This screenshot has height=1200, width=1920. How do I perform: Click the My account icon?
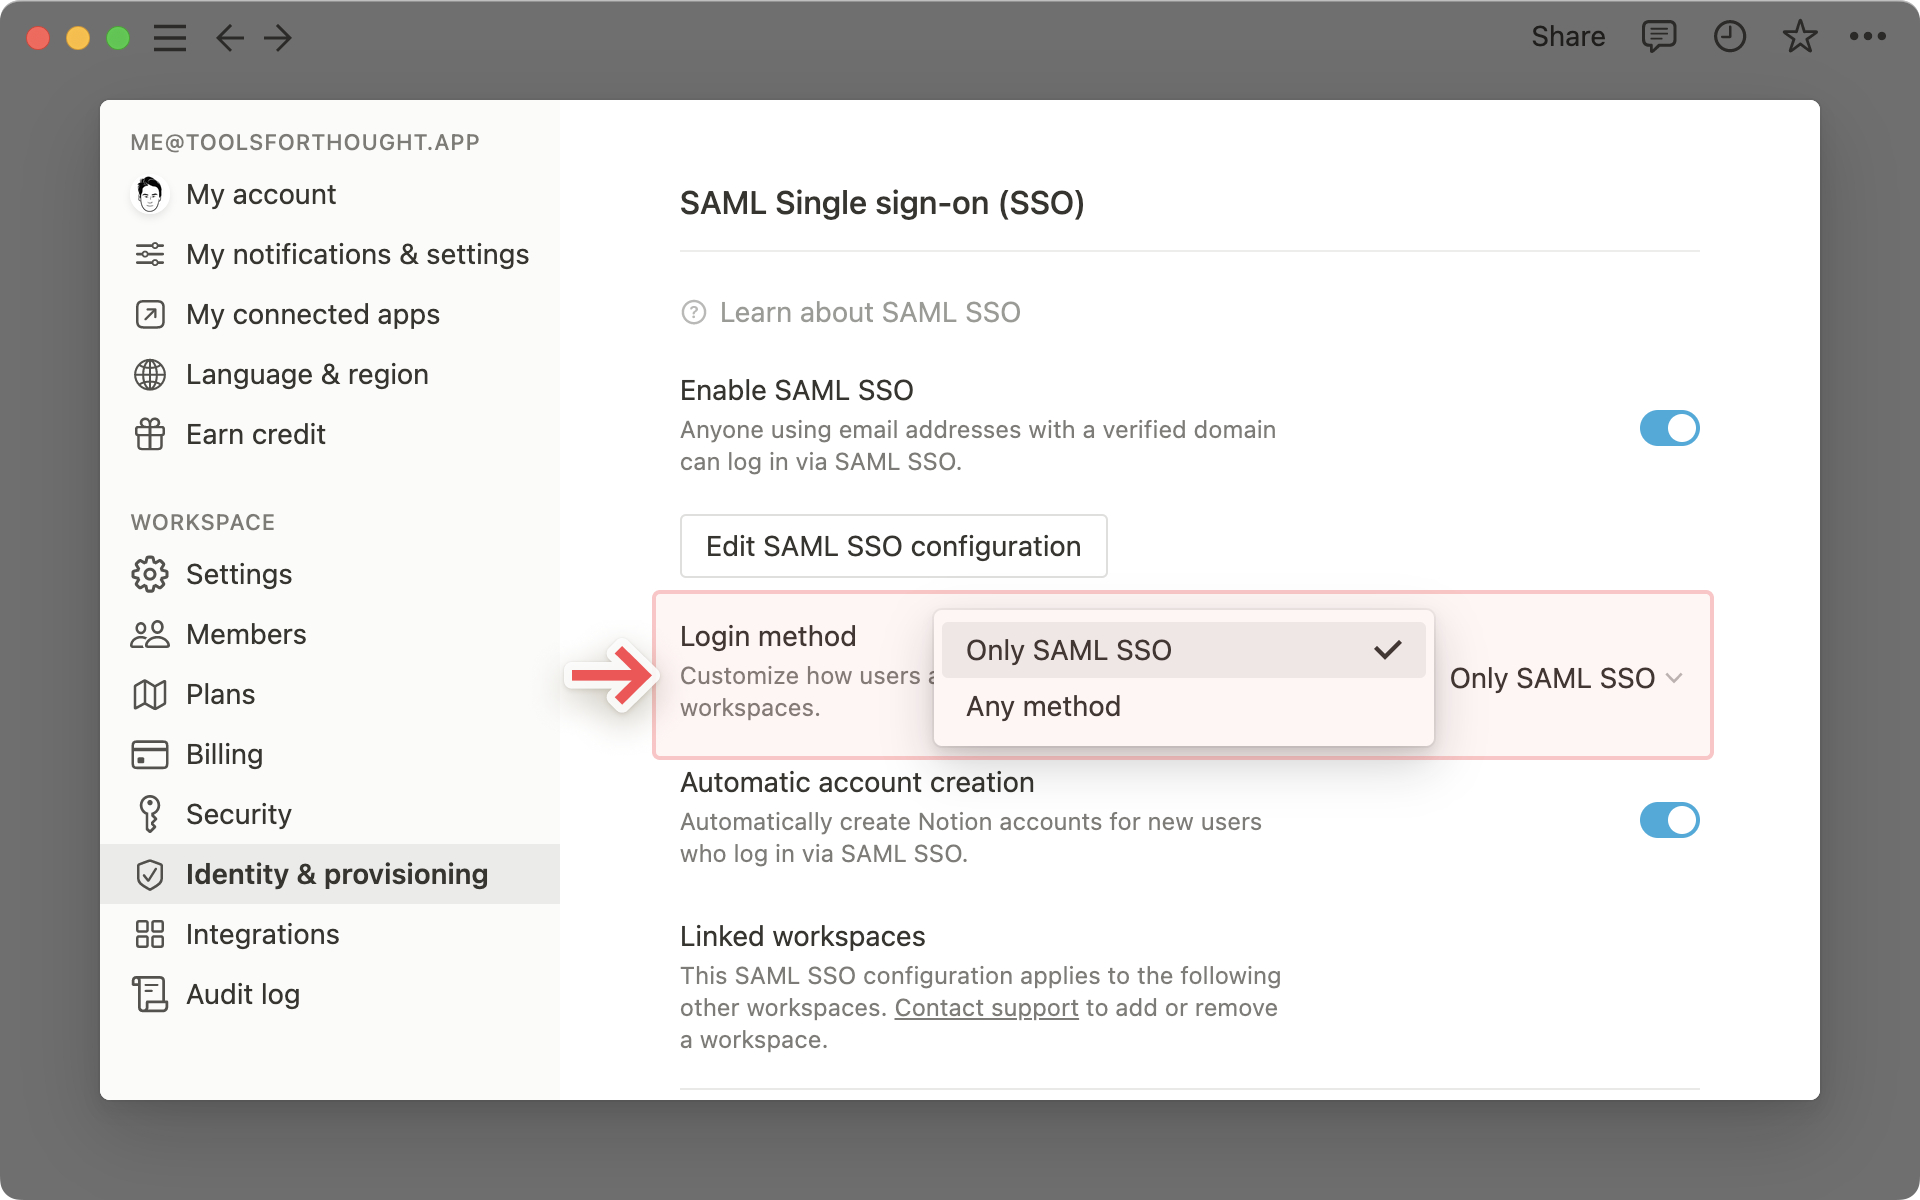point(149,194)
